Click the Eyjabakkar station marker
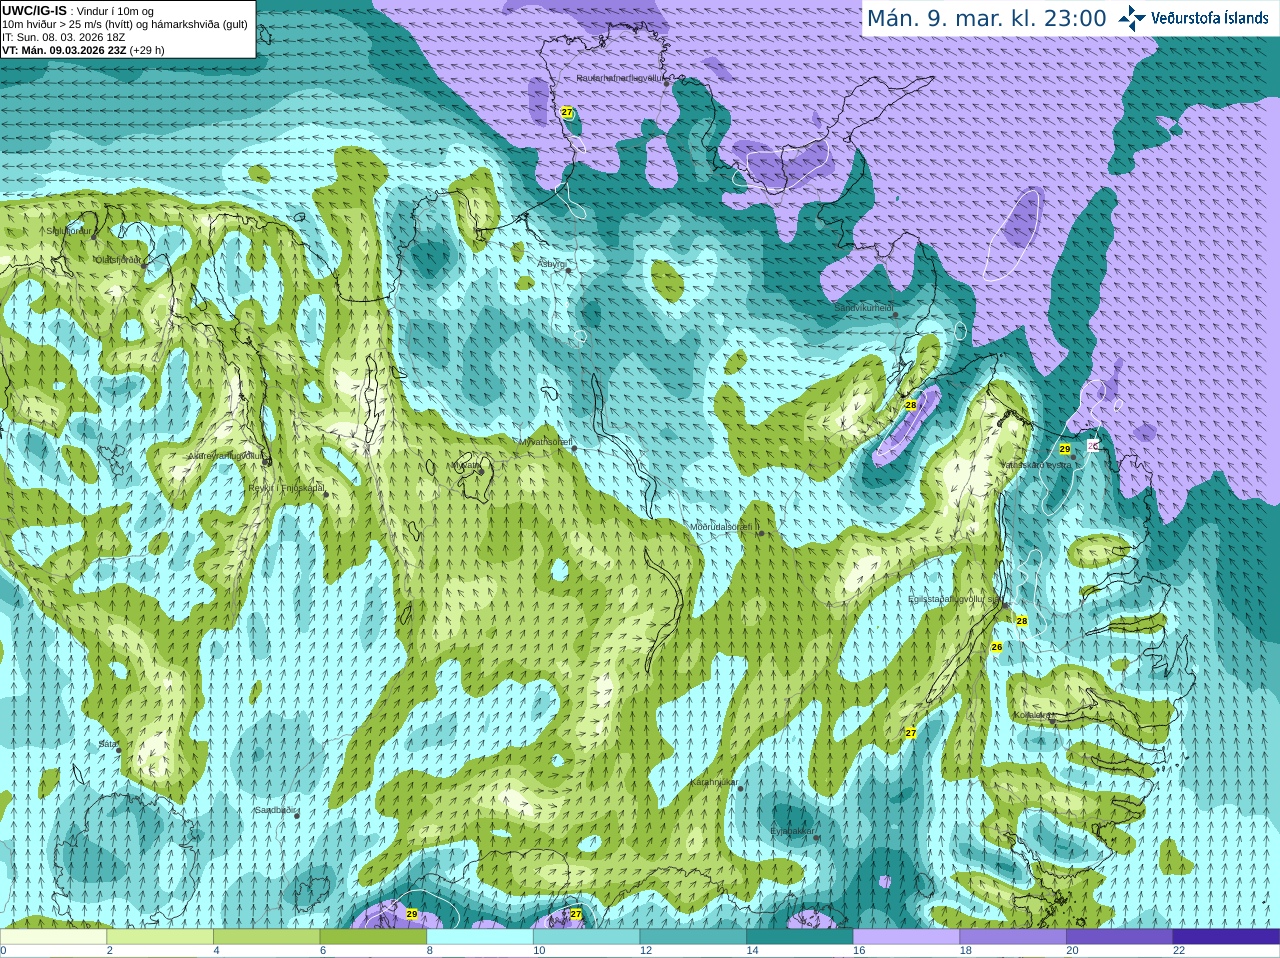This screenshot has width=1280, height=958. pos(816,837)
